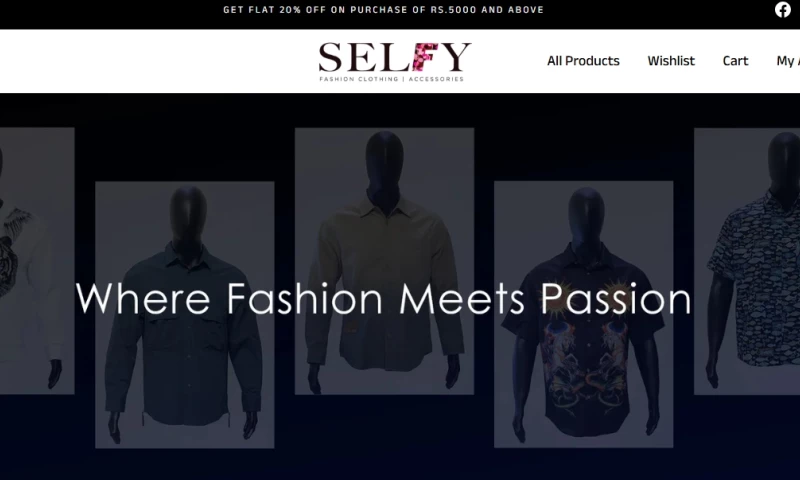Go to the Wishlist page
Viewport: 800px width, 480px height.
pos(671,61)
